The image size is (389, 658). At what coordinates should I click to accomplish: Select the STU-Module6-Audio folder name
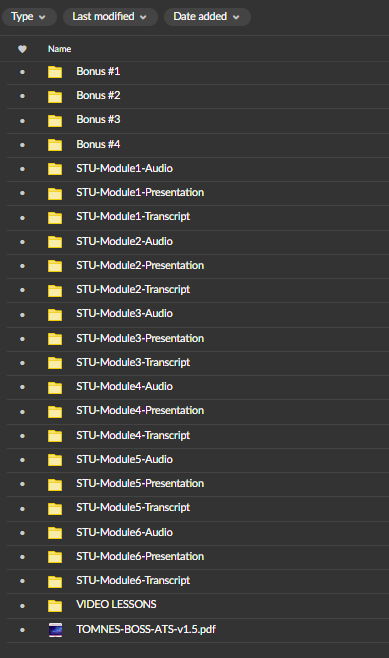[x=124, y=533]
